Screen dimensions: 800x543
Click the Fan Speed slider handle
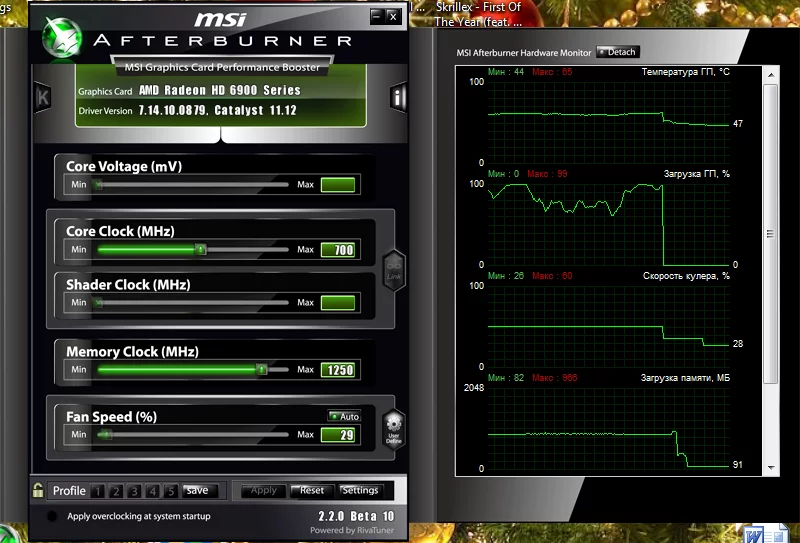click(105, 435)
